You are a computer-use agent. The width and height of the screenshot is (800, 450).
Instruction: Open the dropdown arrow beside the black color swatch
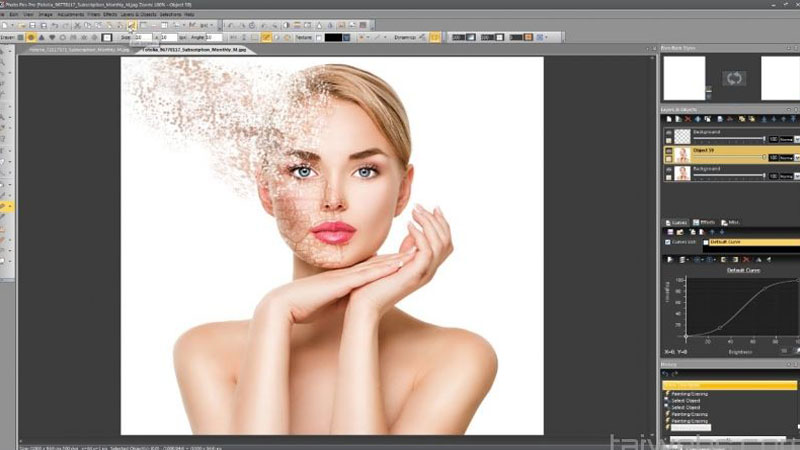click(346, 37)
